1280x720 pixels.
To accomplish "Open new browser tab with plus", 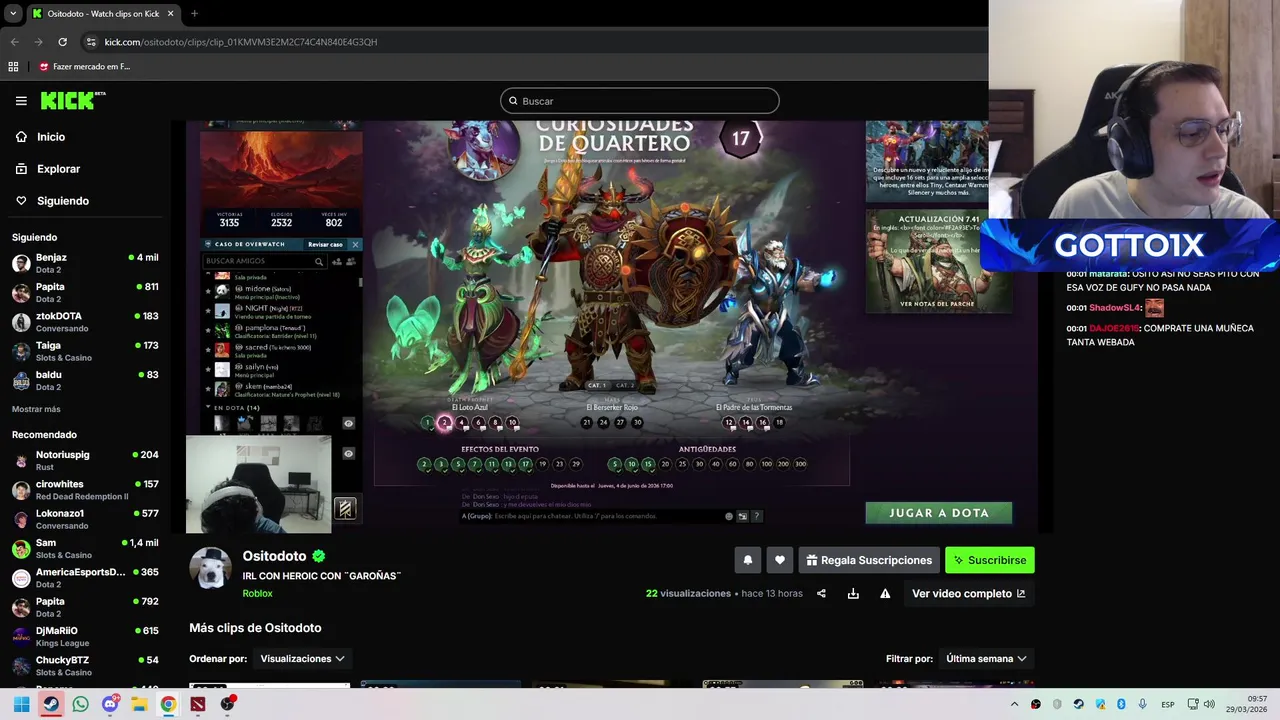I will [x=194, y=14].
